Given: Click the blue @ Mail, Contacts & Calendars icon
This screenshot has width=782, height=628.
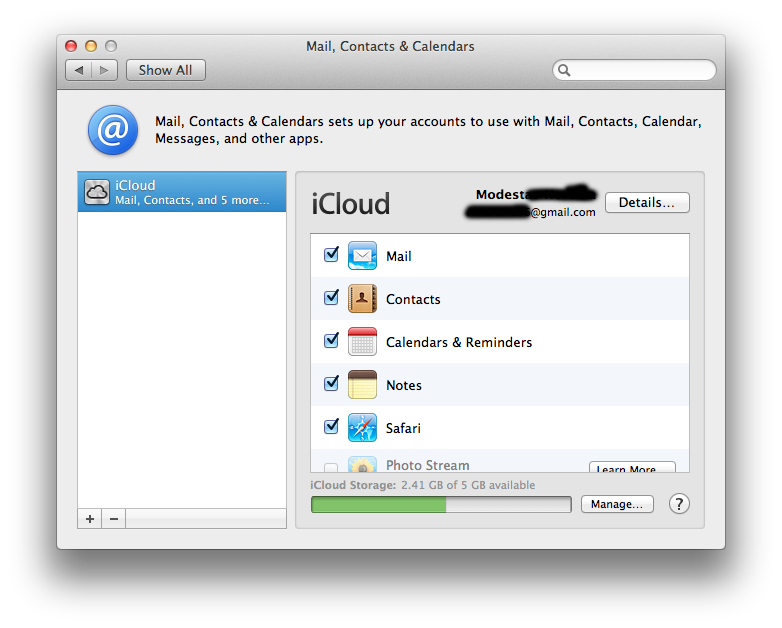Looking at the screenshot, I should pyautogui.click(x=113, y=130).
